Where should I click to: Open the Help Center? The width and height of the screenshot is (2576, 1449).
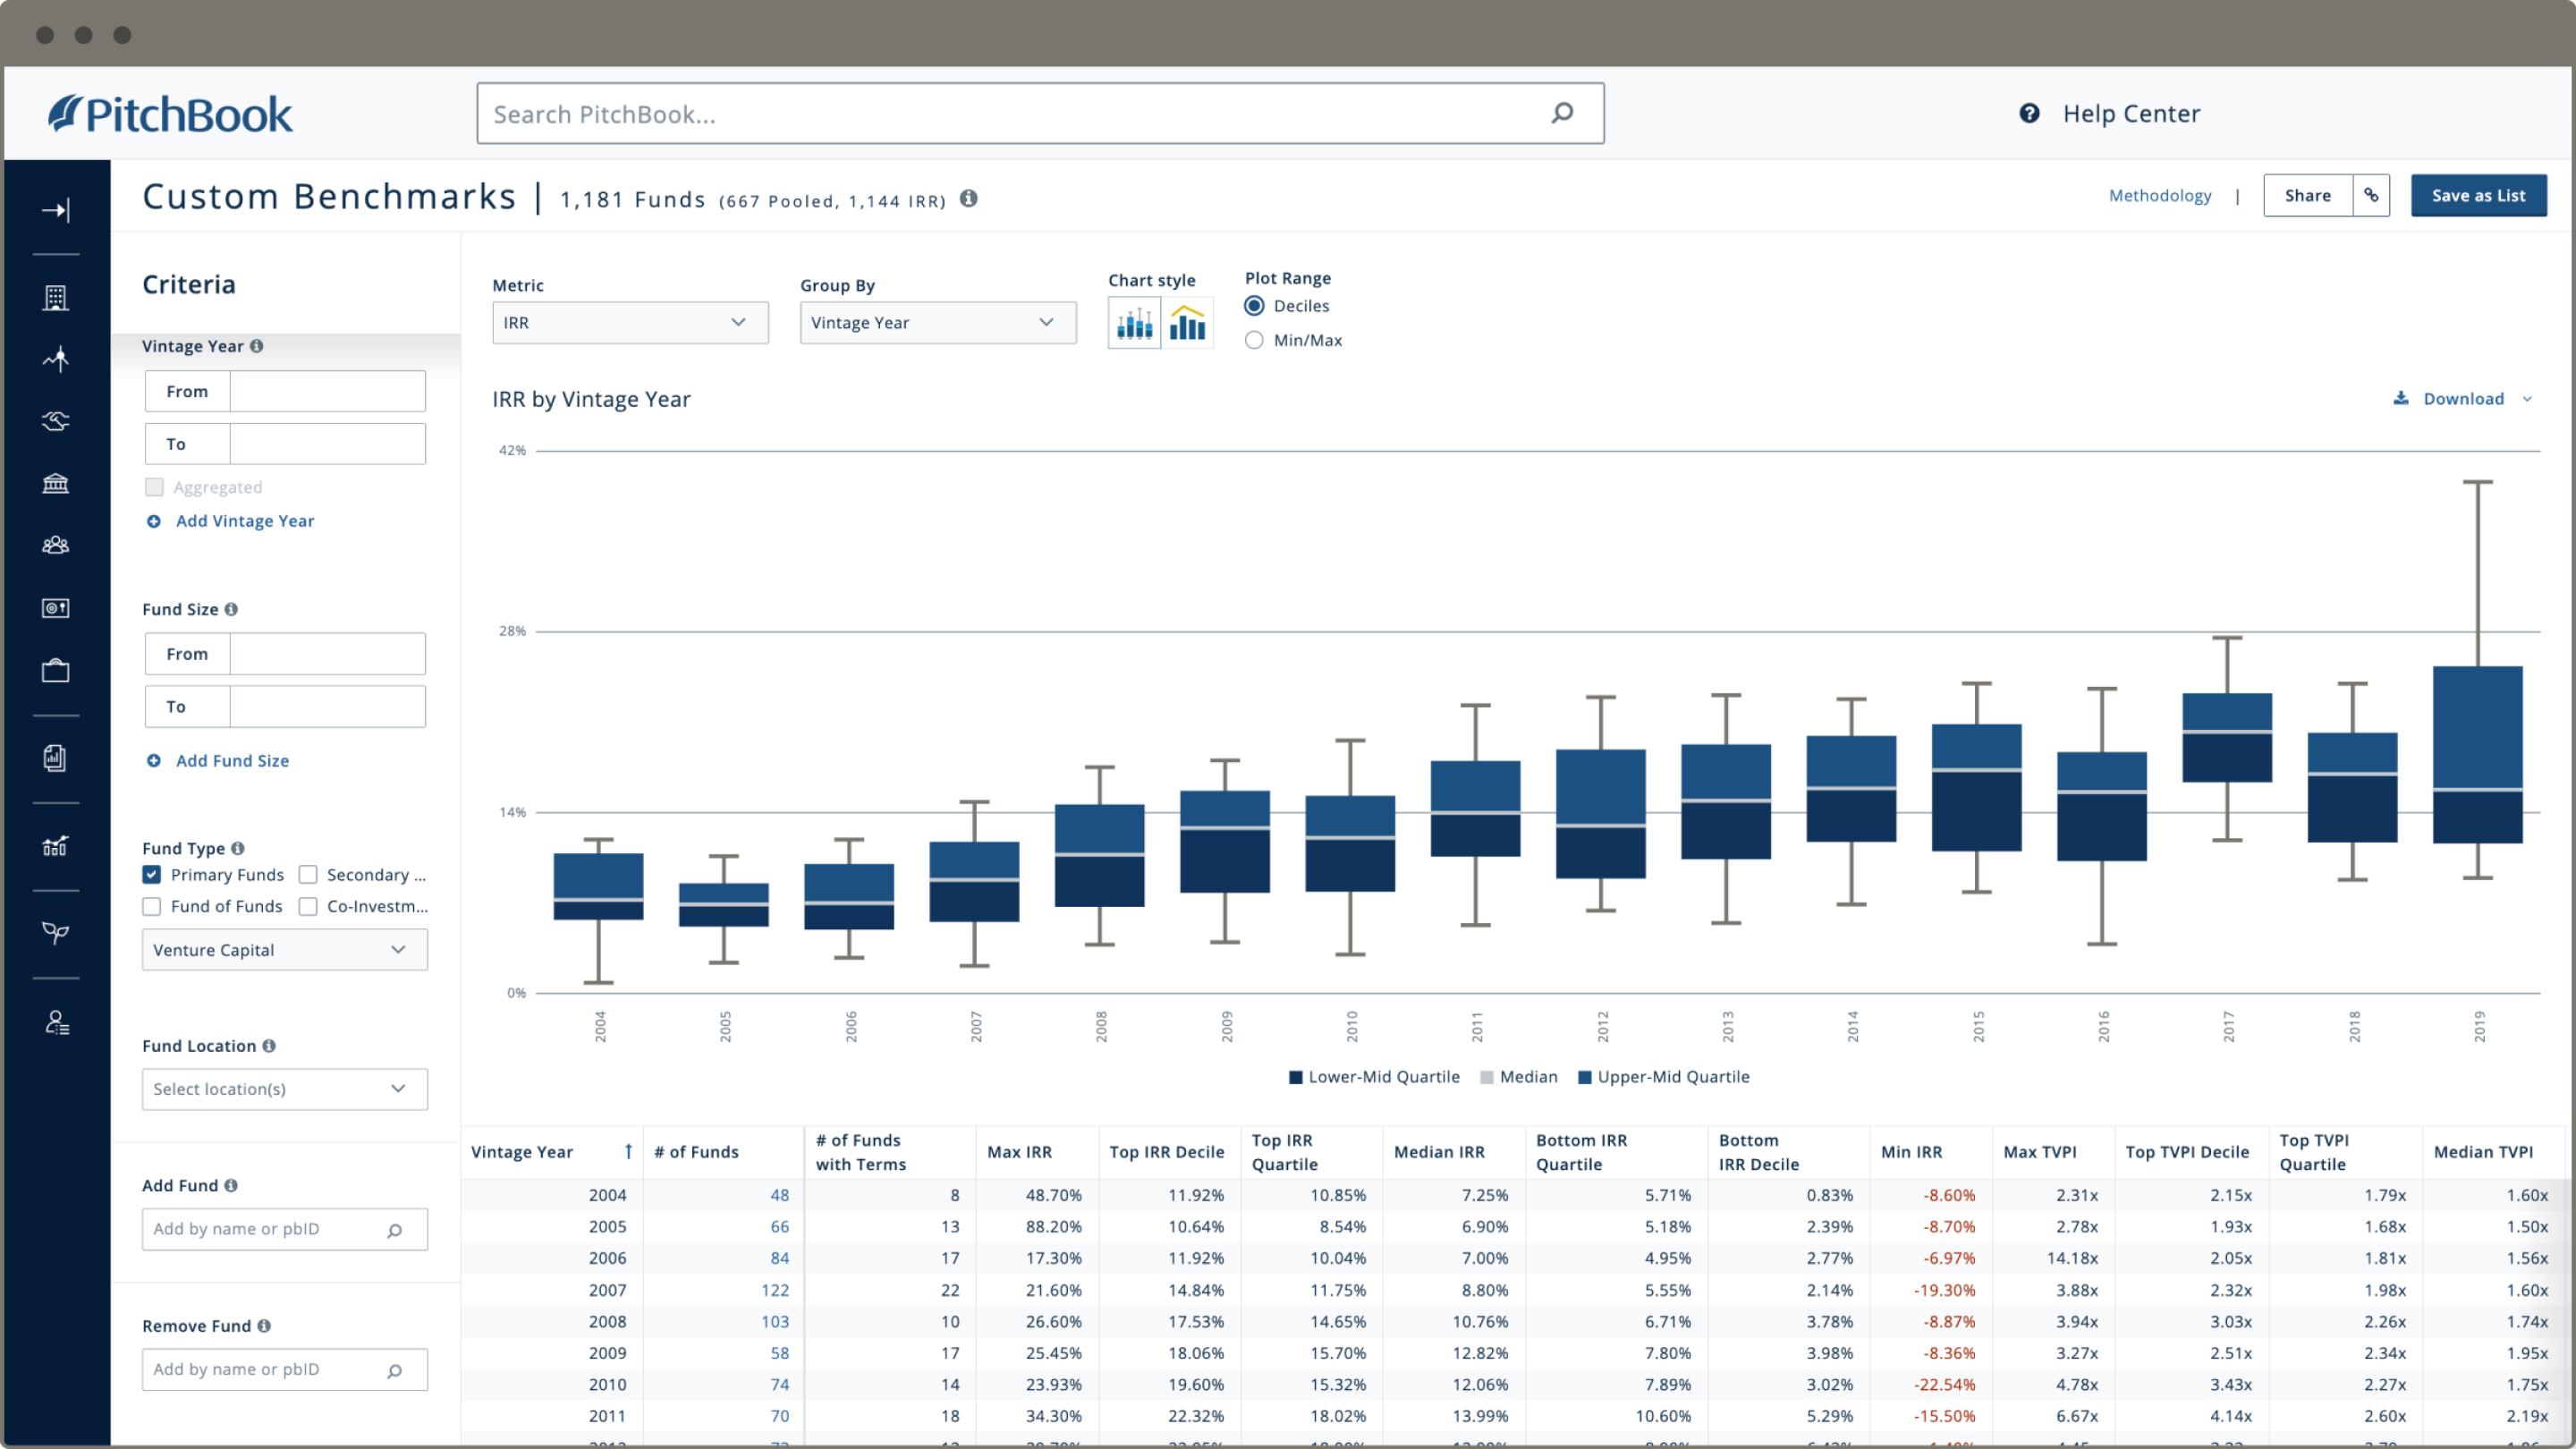coord(2130,113)
